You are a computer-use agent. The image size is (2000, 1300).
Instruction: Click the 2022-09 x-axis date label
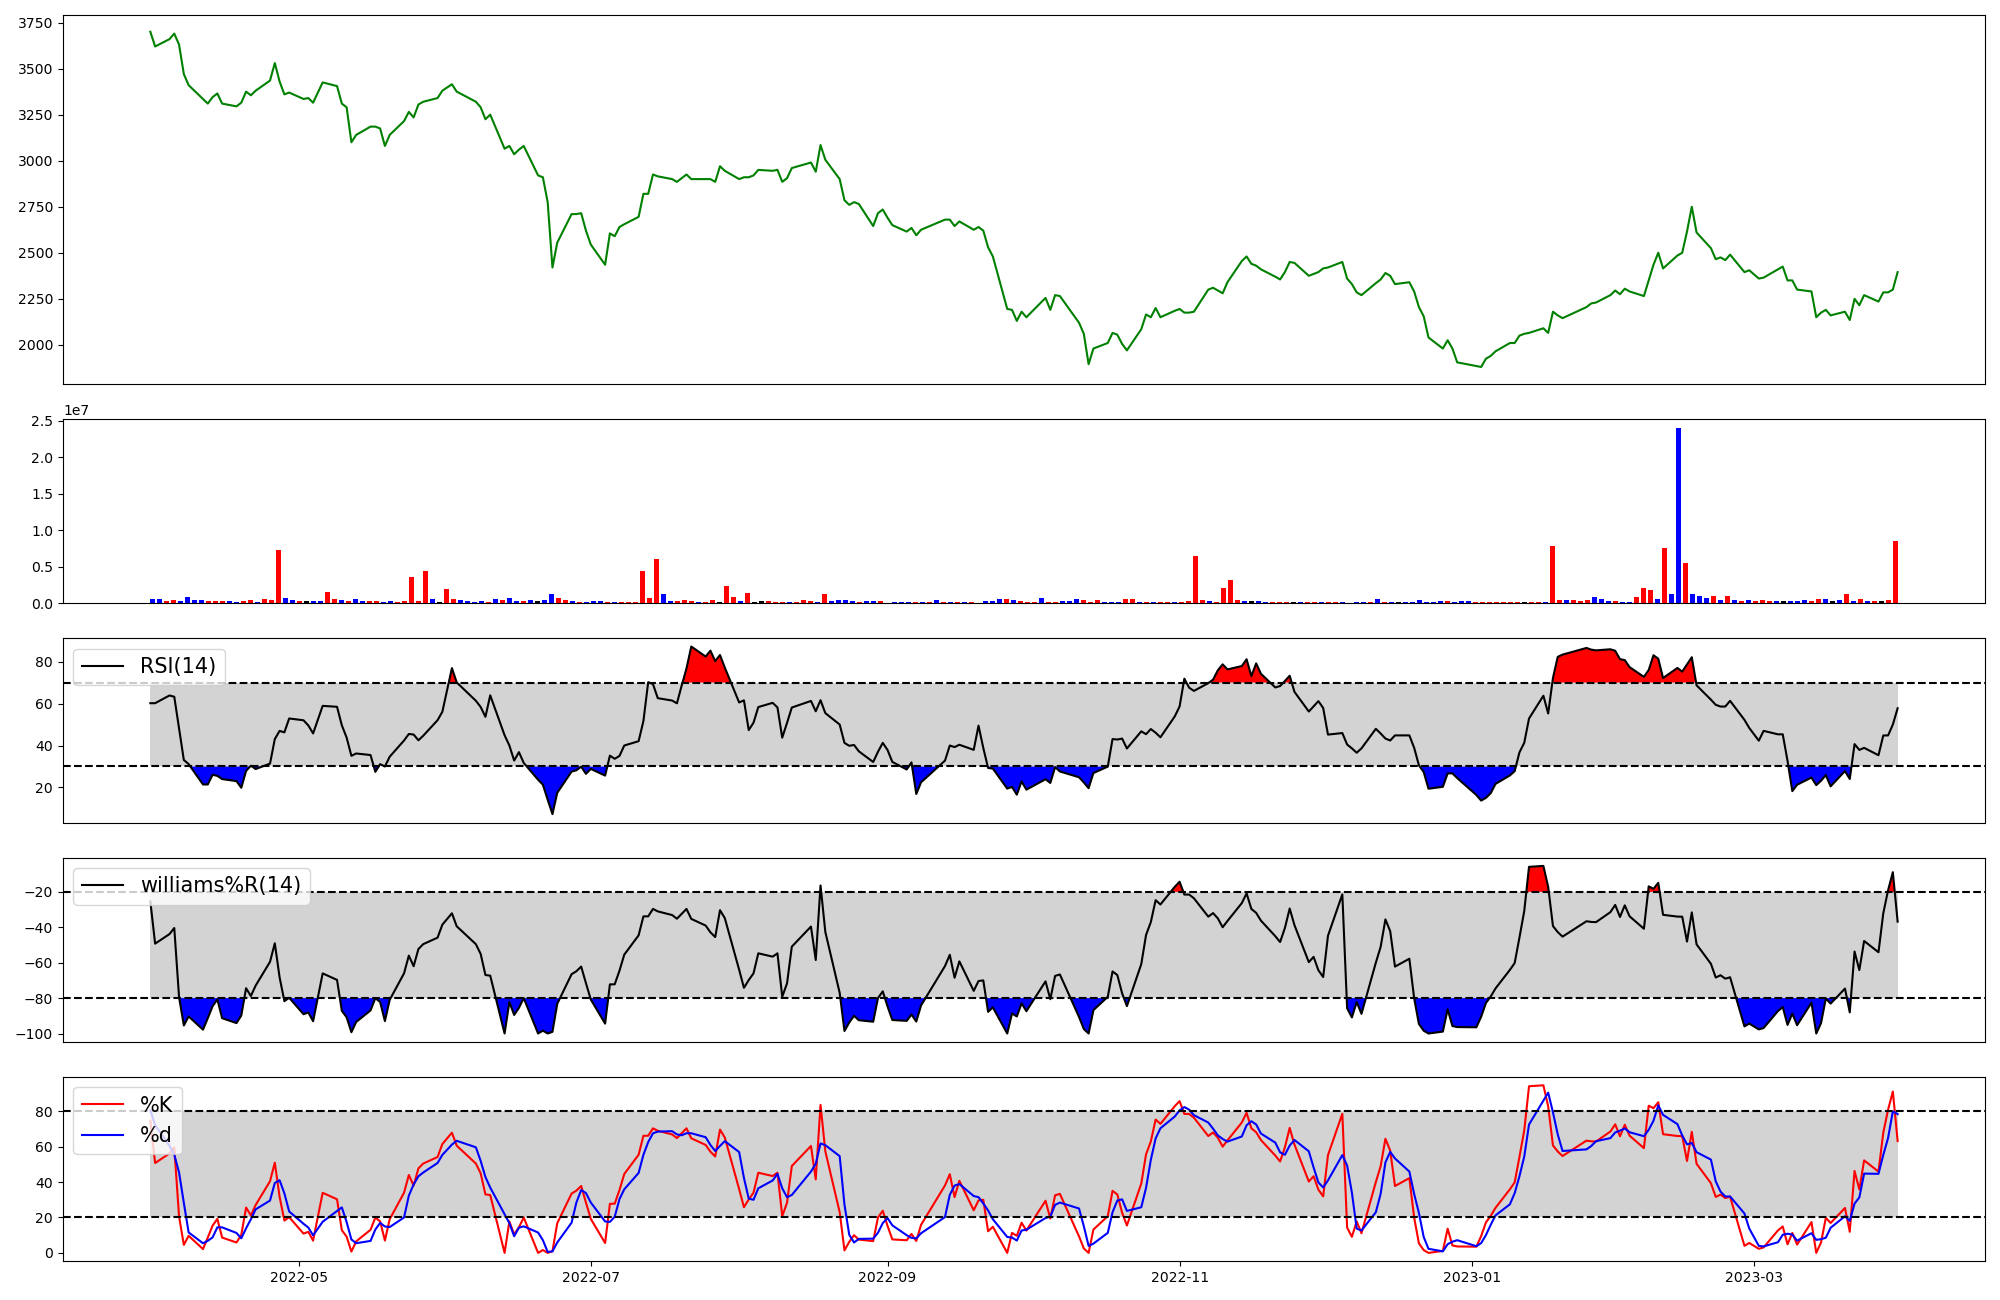pyautogui.click(x=887, y=1277)
